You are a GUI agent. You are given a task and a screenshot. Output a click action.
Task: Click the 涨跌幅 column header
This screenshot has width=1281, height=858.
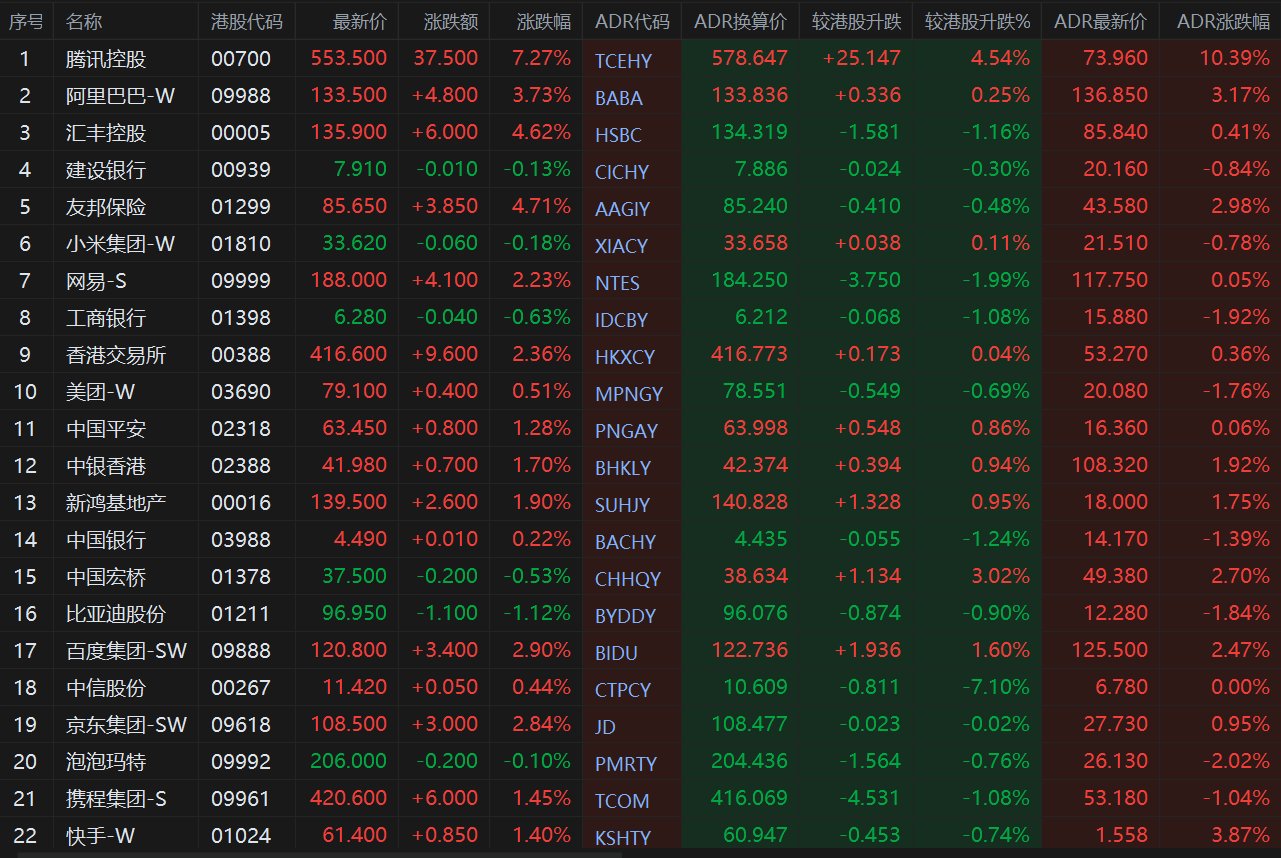pyautogui.click(x=544, y=21)
